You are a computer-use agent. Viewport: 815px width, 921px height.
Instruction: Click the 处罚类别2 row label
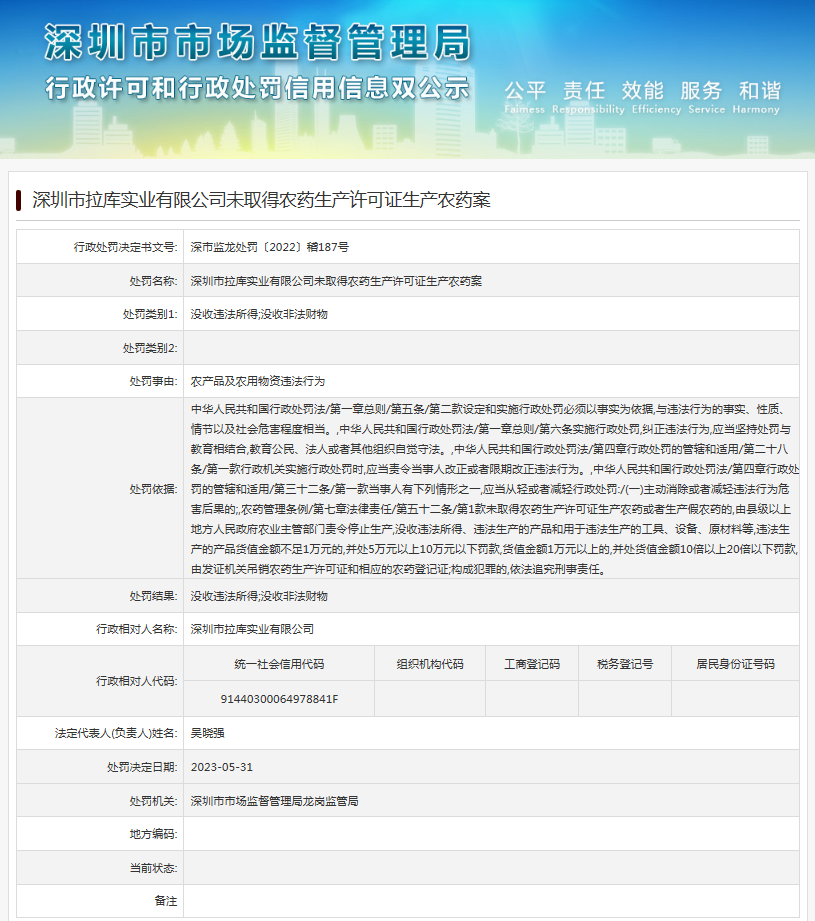pos(150,348)
